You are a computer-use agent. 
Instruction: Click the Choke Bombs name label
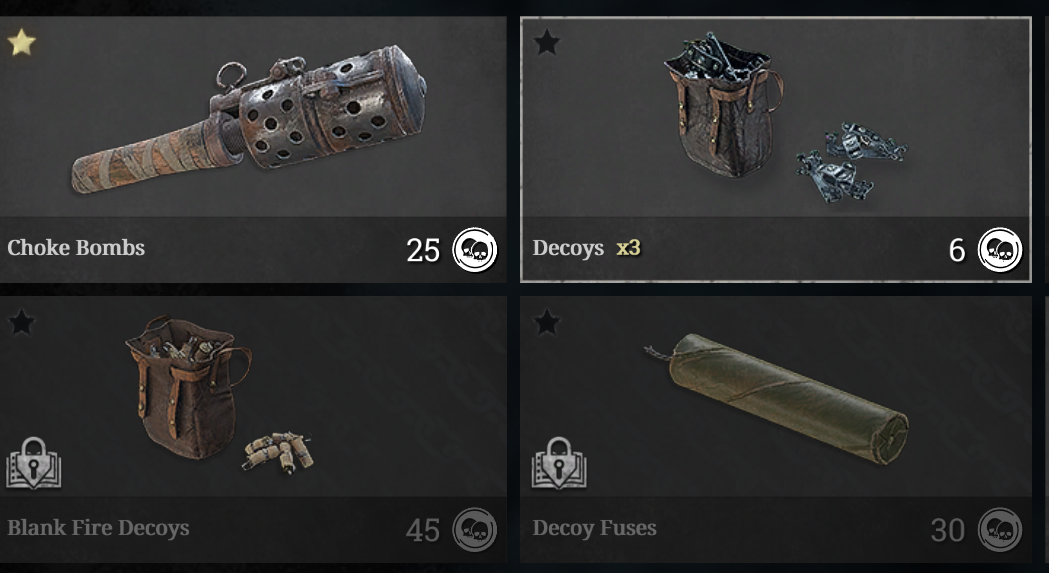pos(76,248)
